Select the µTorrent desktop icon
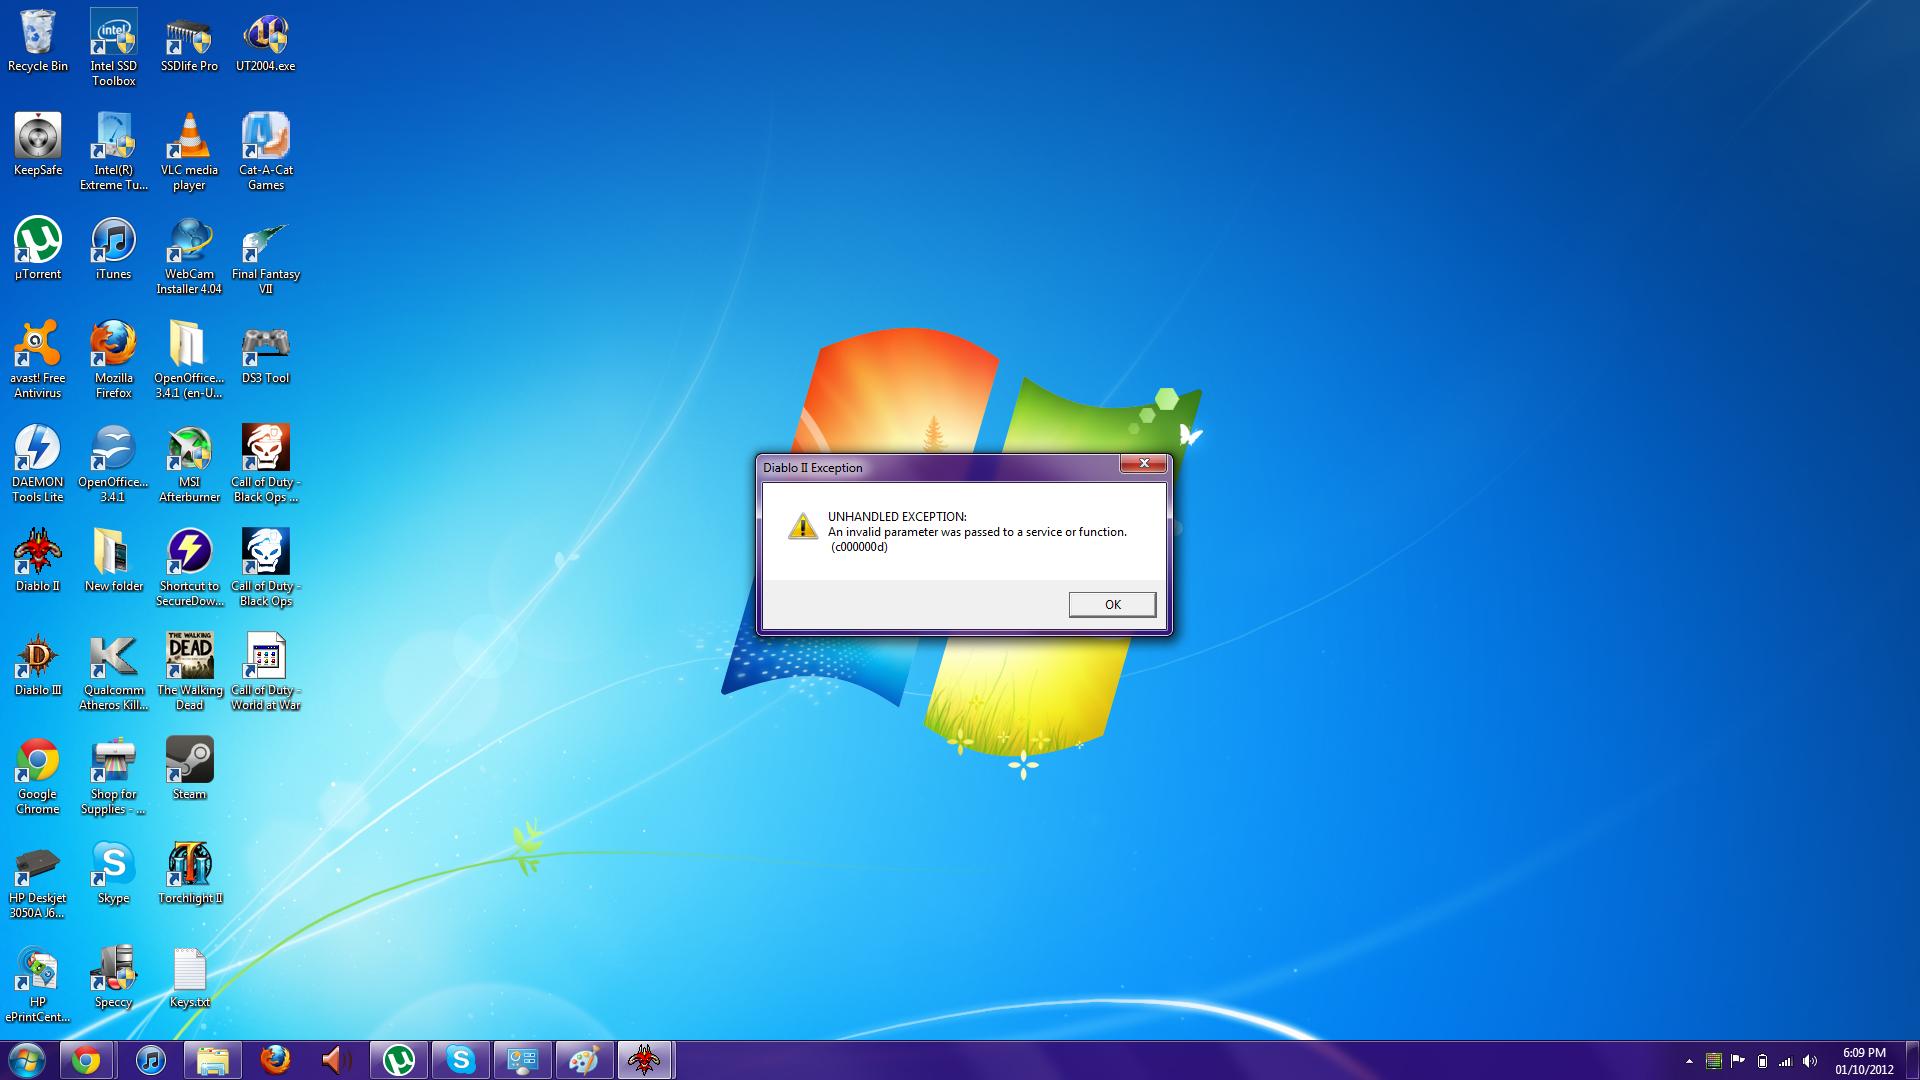Viewport: 1920px width, 1080px height. pyautogui.click(x=38, y=250)
